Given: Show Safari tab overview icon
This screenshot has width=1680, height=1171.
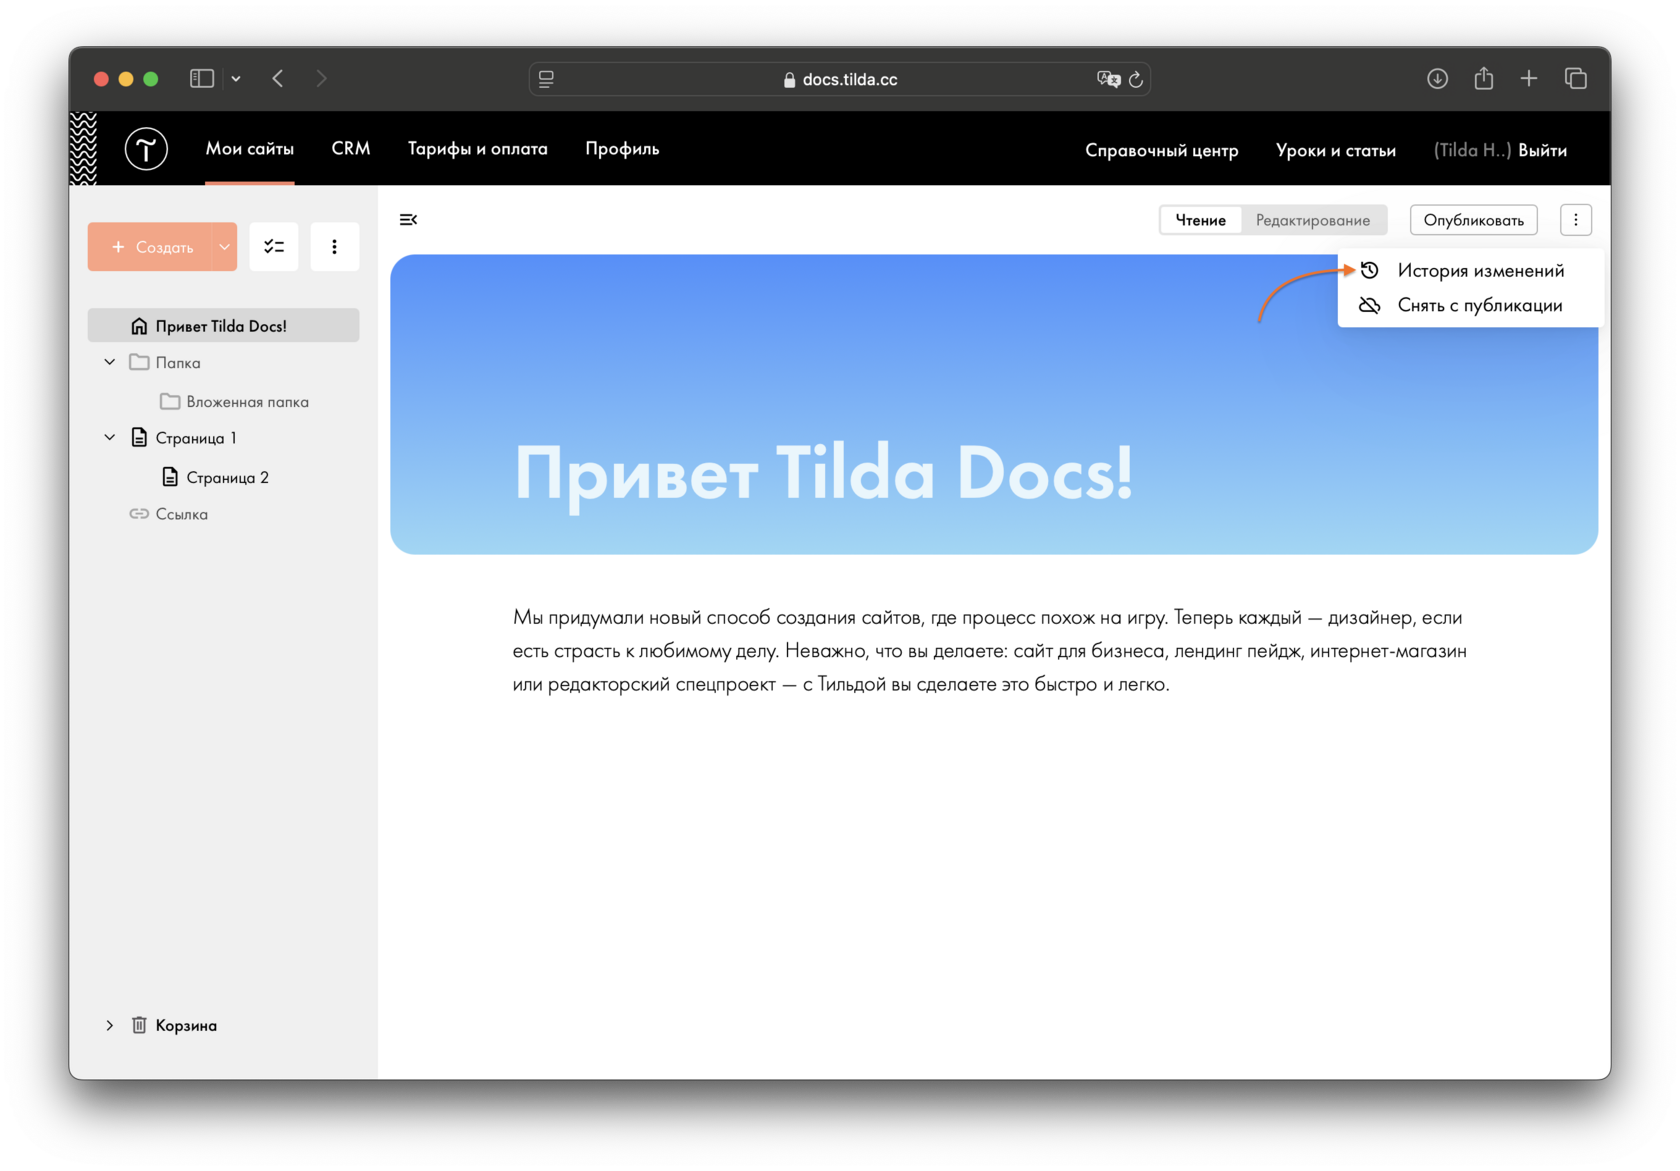Looking at the screenshot, I should pyautogui.click(x=1576, y=78).
